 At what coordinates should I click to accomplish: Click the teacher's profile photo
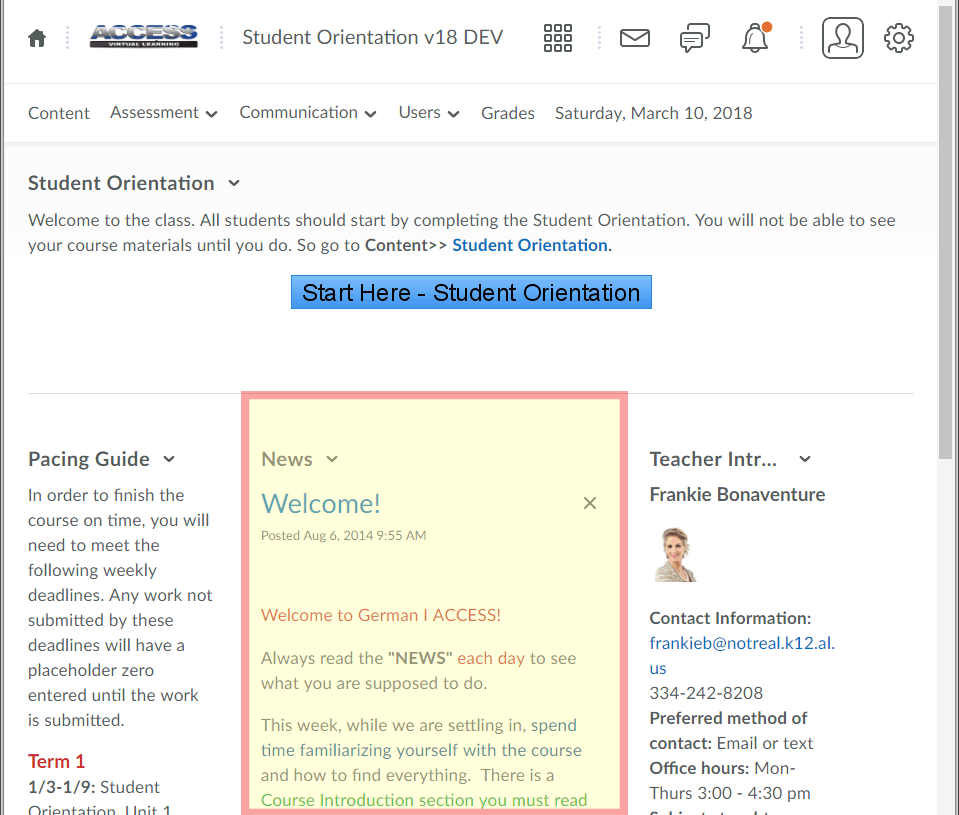675,555
